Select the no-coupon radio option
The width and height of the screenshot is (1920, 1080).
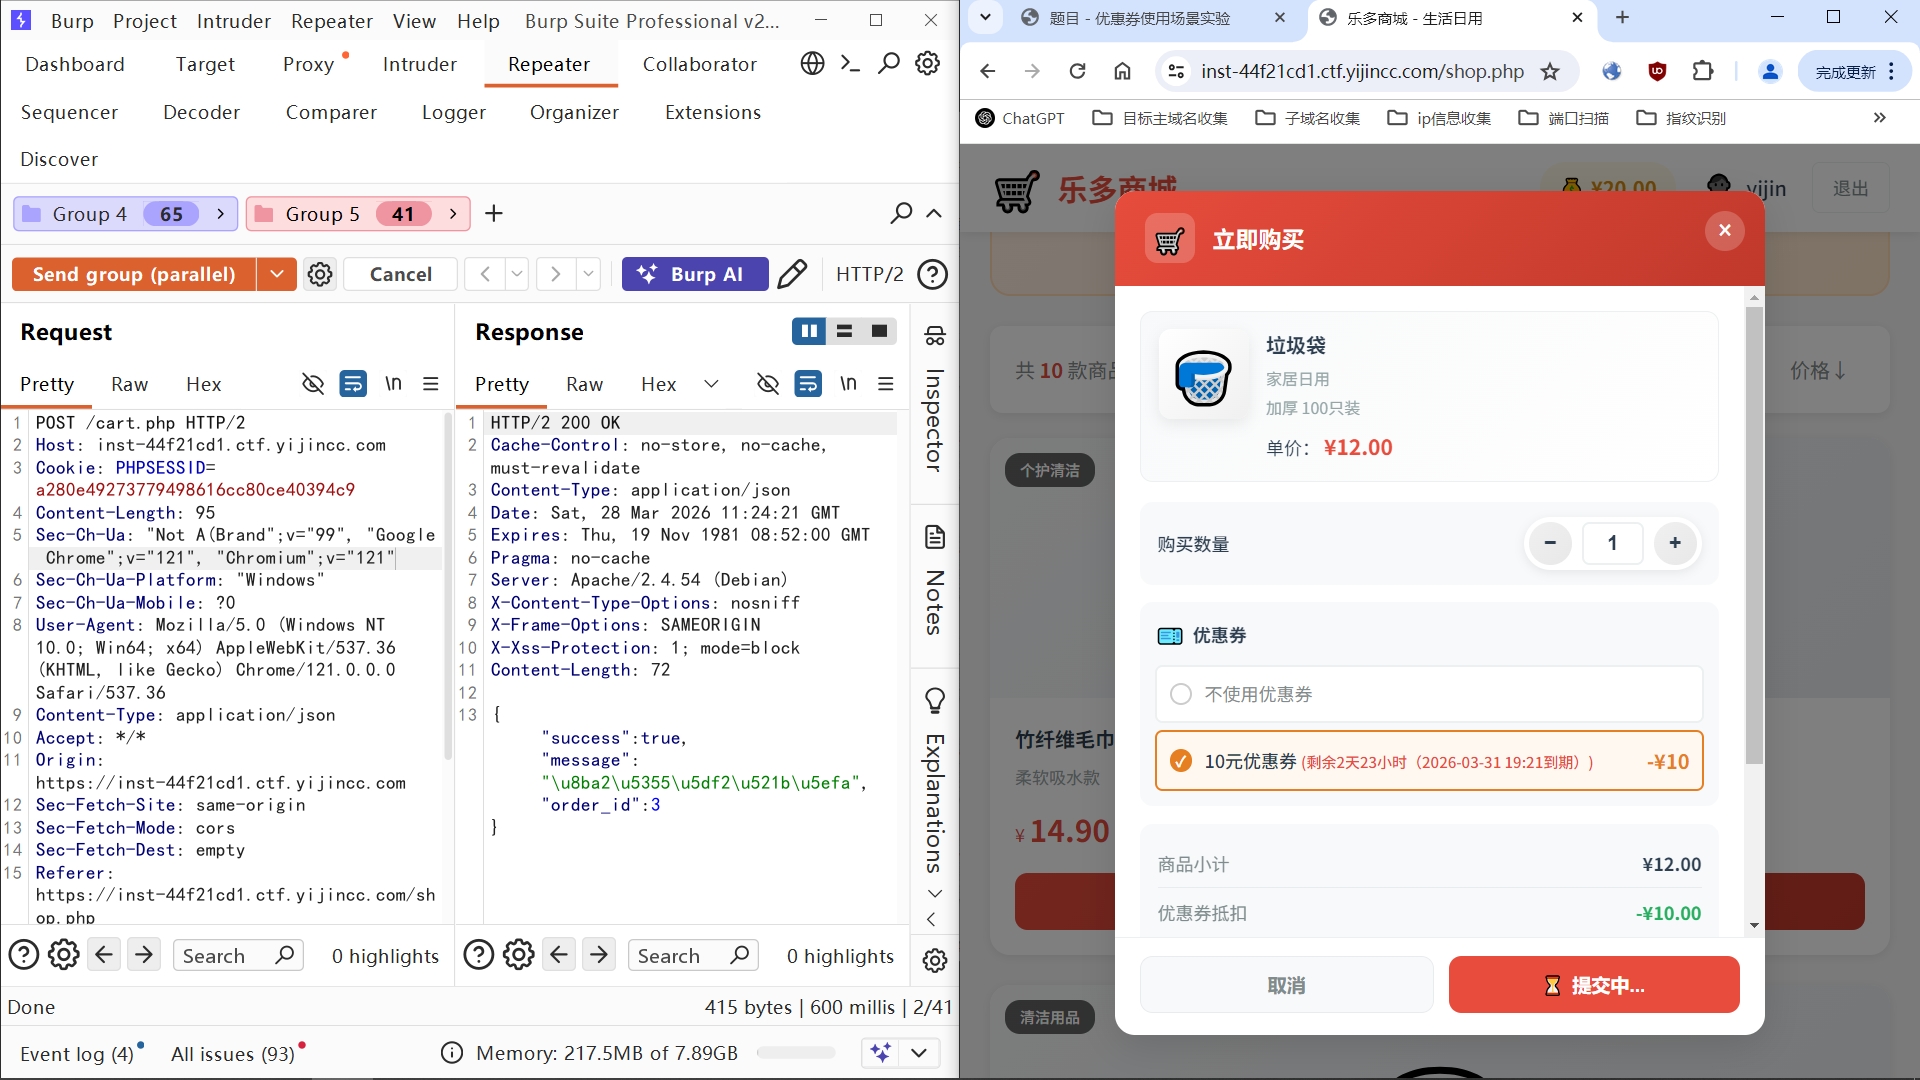pos(1181,694)
